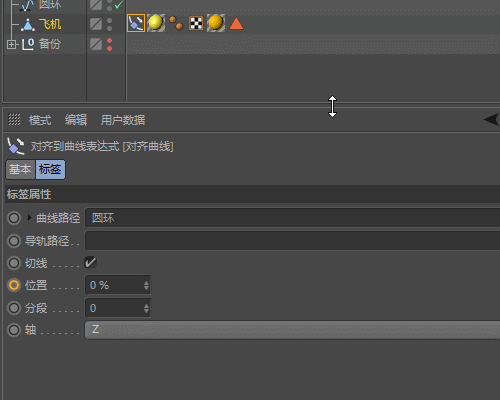This screenshot has width=500, height=400.
Task: Select the 备份 object name
Action: (x=50, y=44)
